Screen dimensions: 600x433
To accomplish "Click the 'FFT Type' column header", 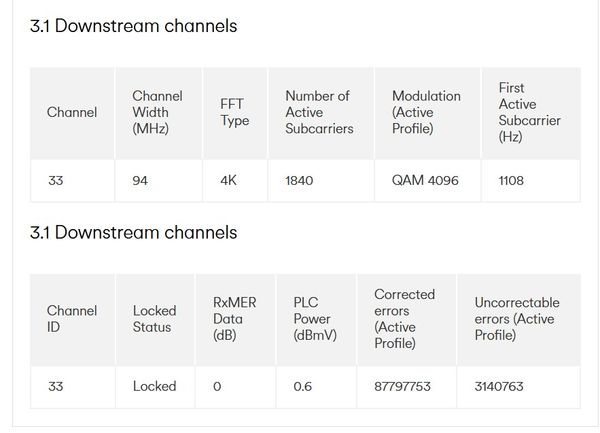I will click(234, 112).
